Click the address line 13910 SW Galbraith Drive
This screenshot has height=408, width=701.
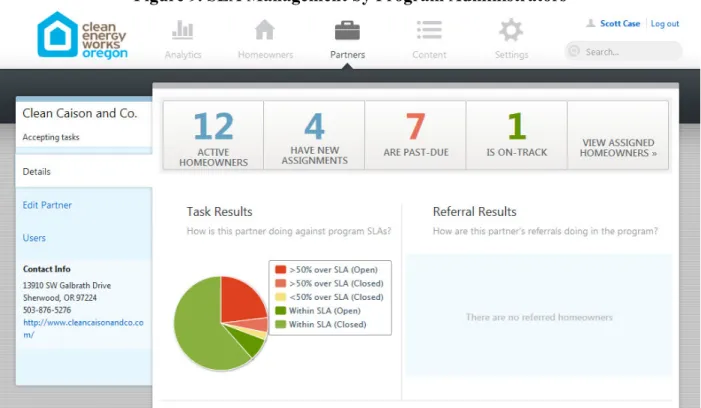click(67, 286)
